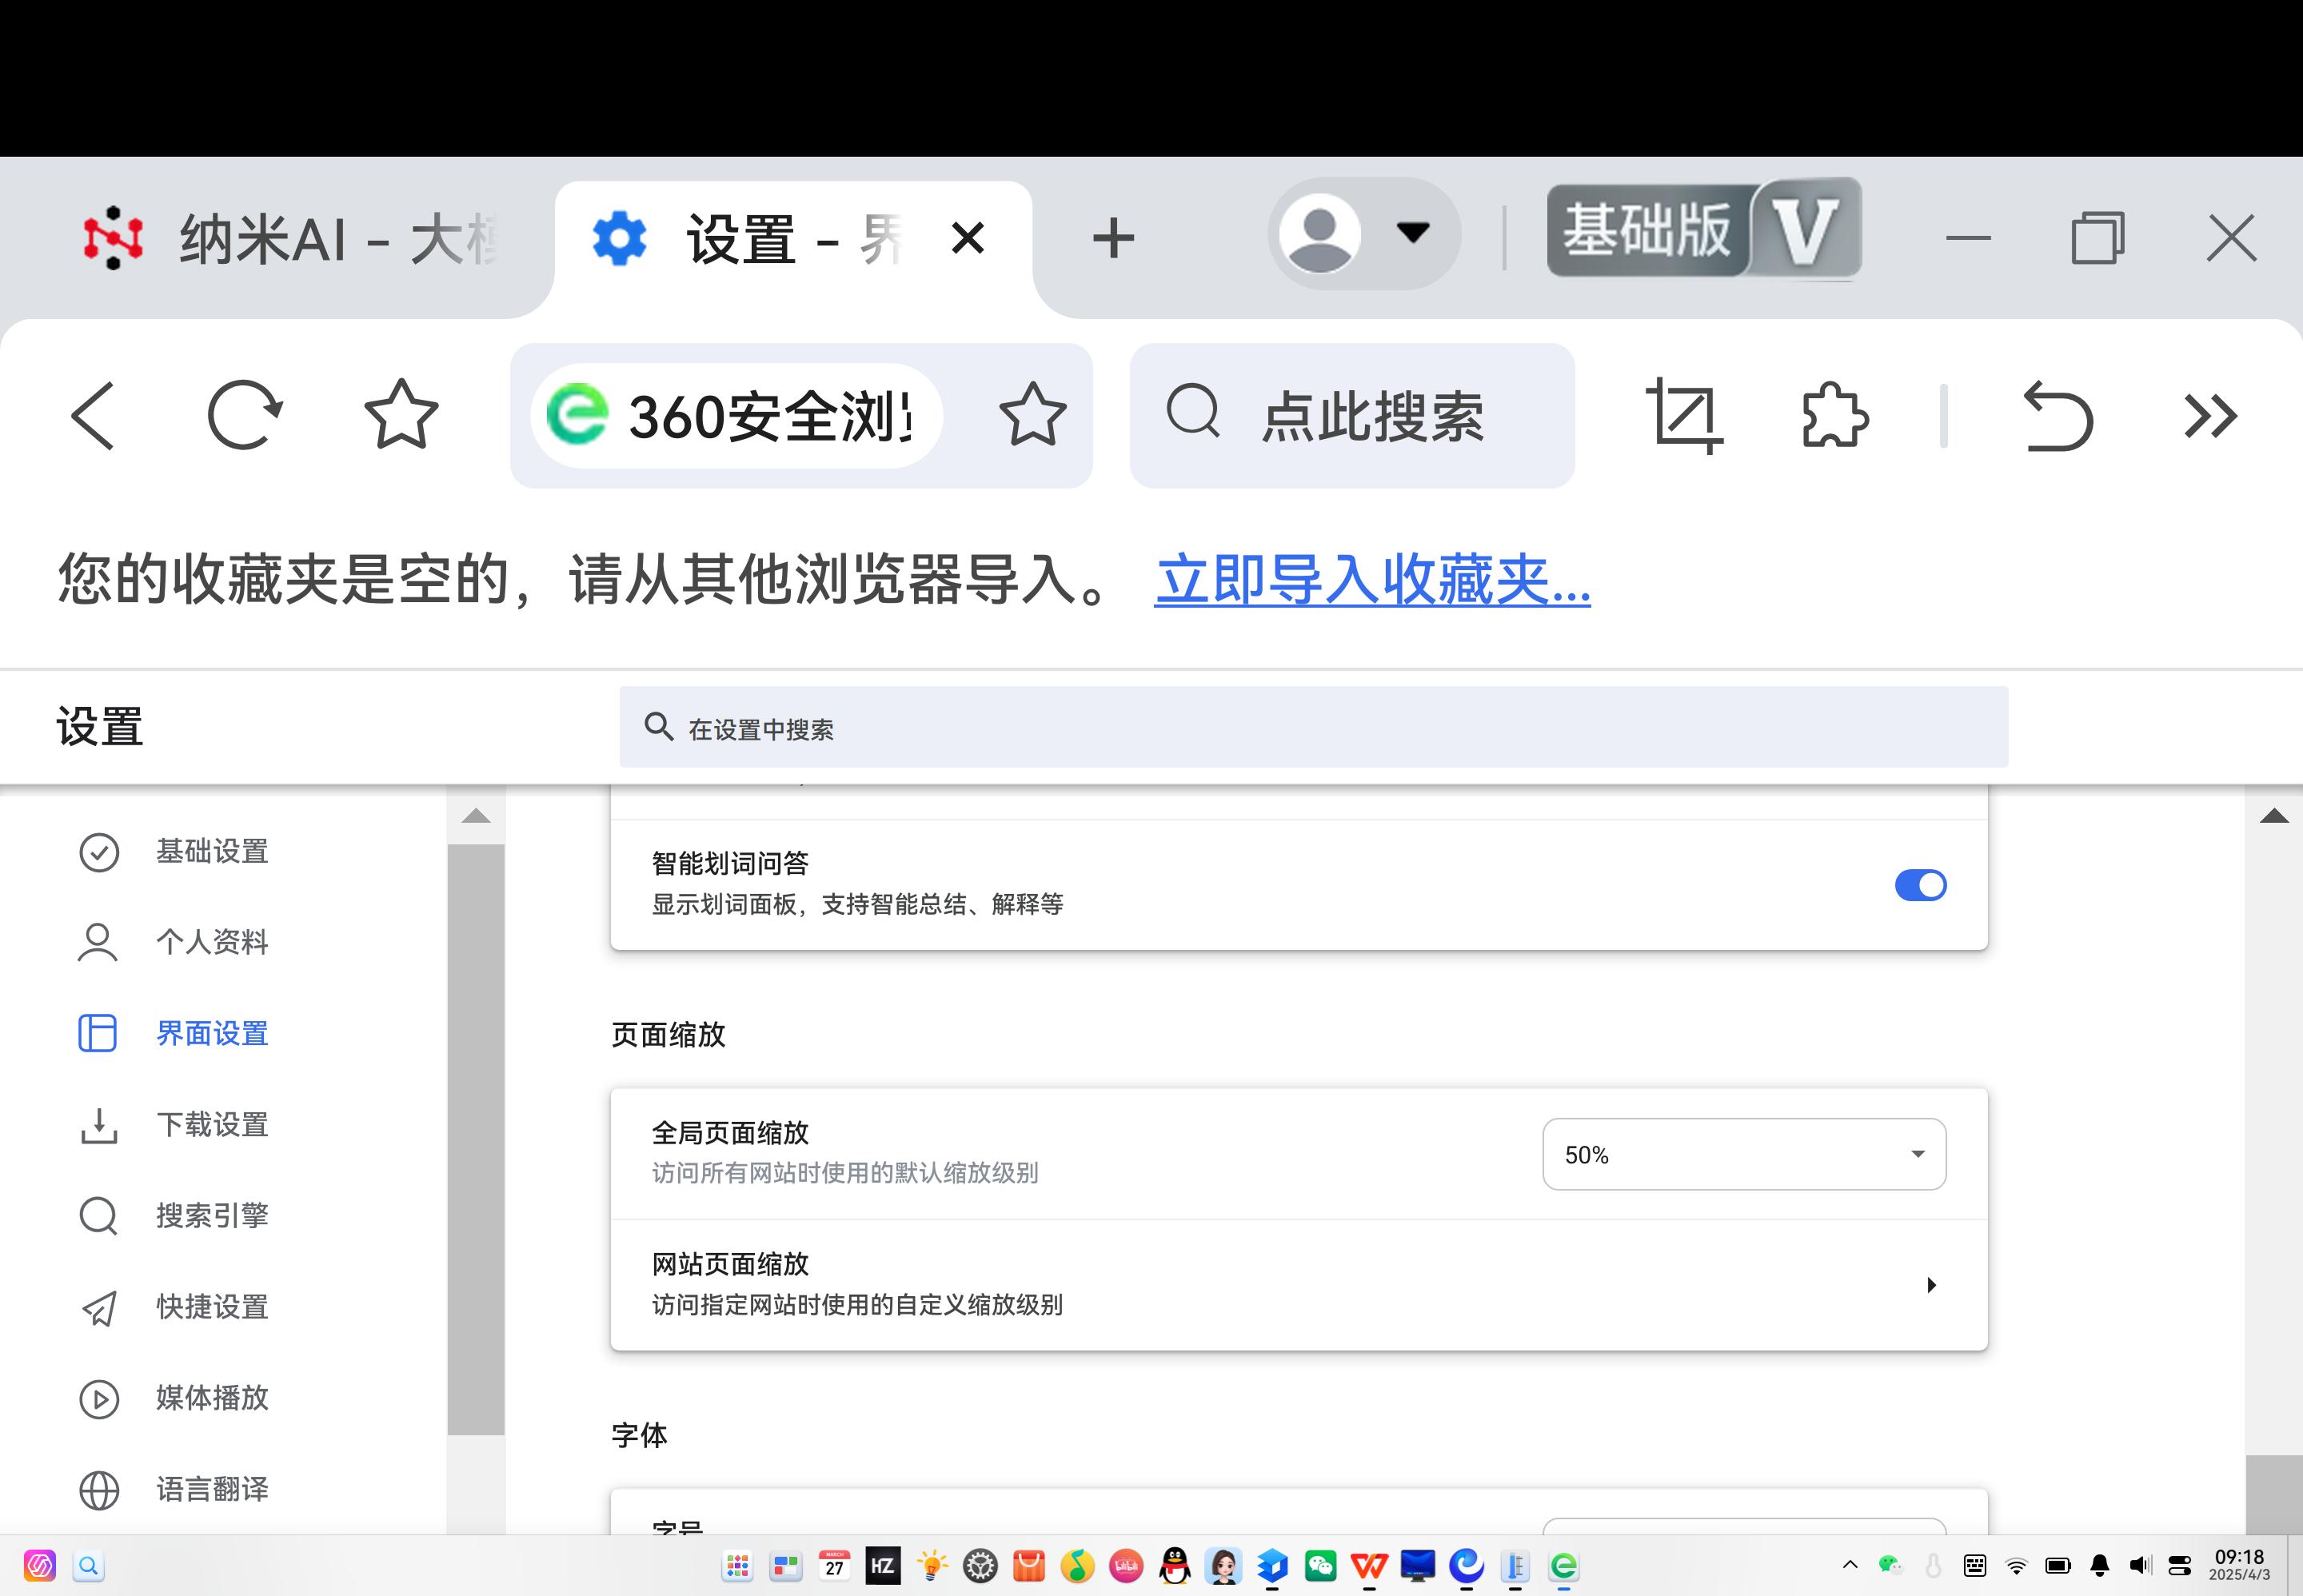
Task: Click the undo restore-tab arrow icon
Action: (x=2058, y=415)
